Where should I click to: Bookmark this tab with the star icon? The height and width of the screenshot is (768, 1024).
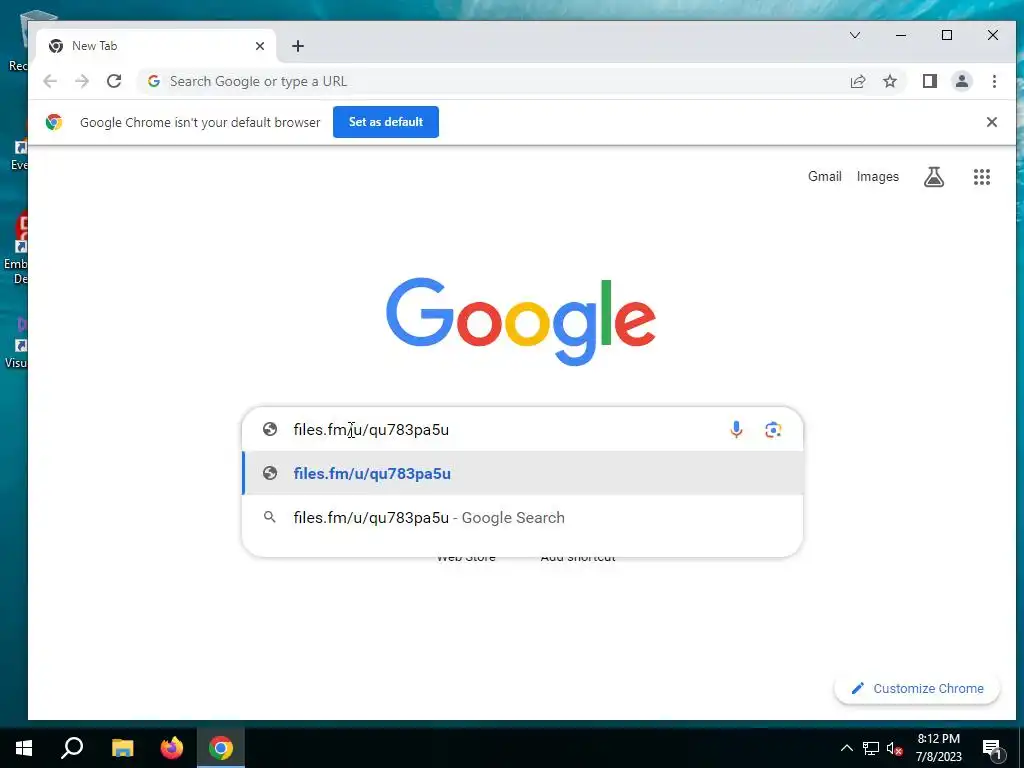click(x=889, y=81)
